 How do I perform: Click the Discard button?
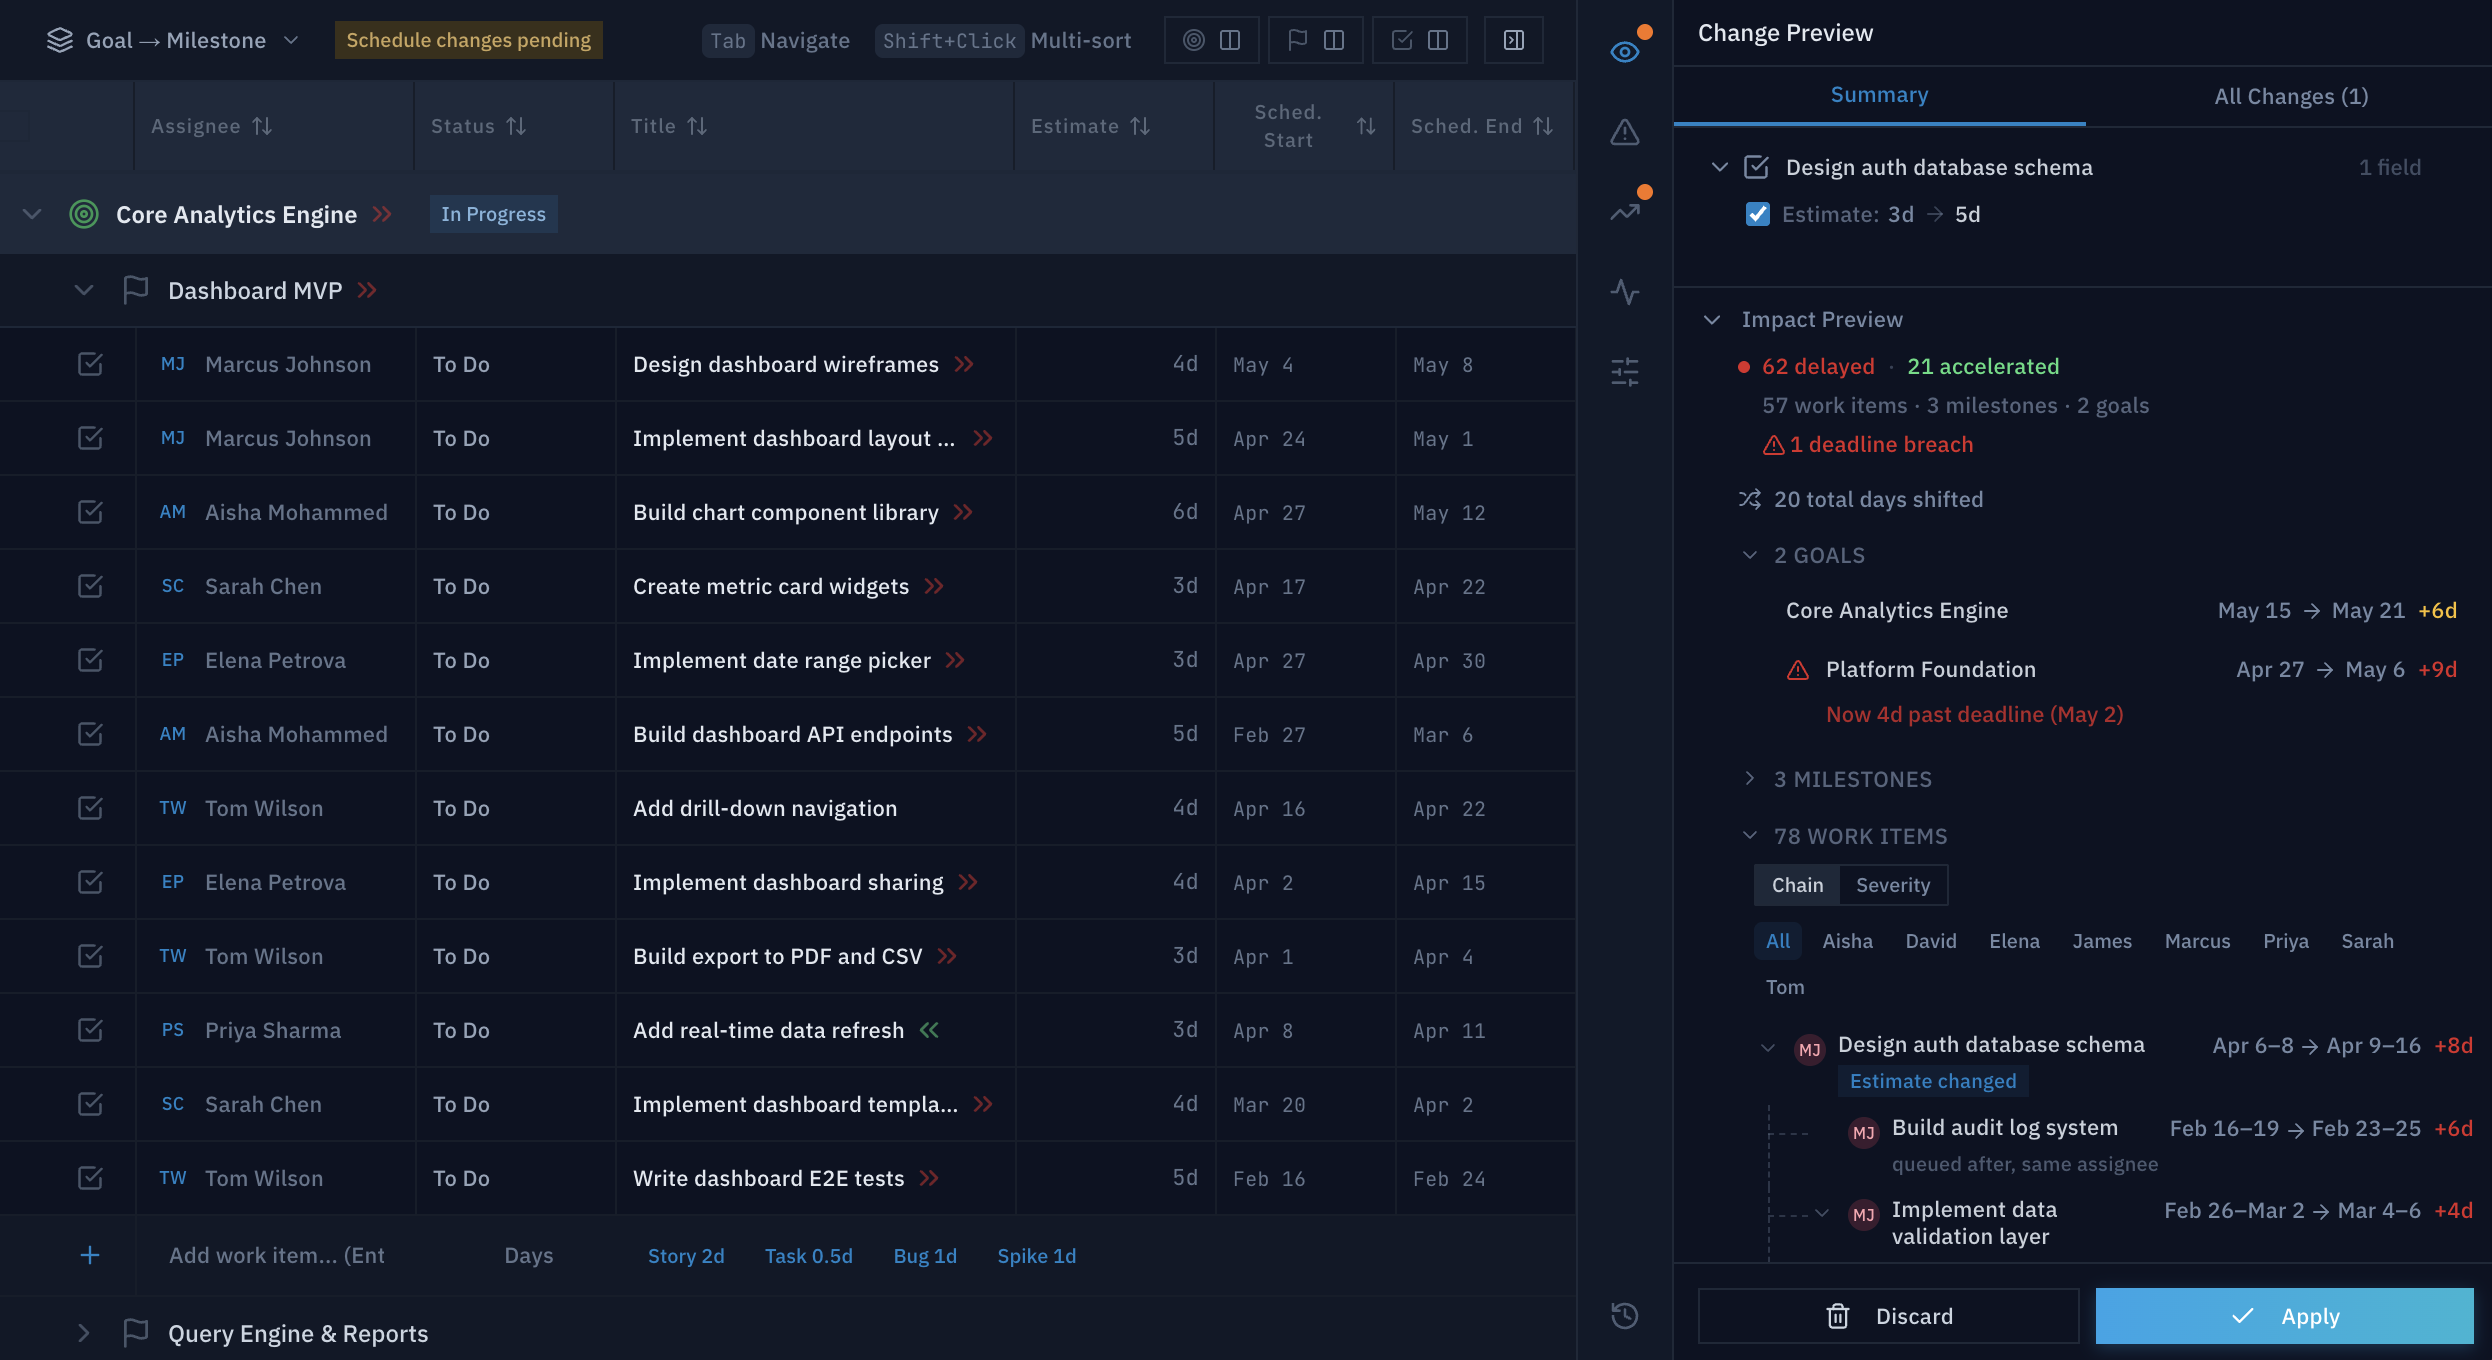click(1888, 1316)
